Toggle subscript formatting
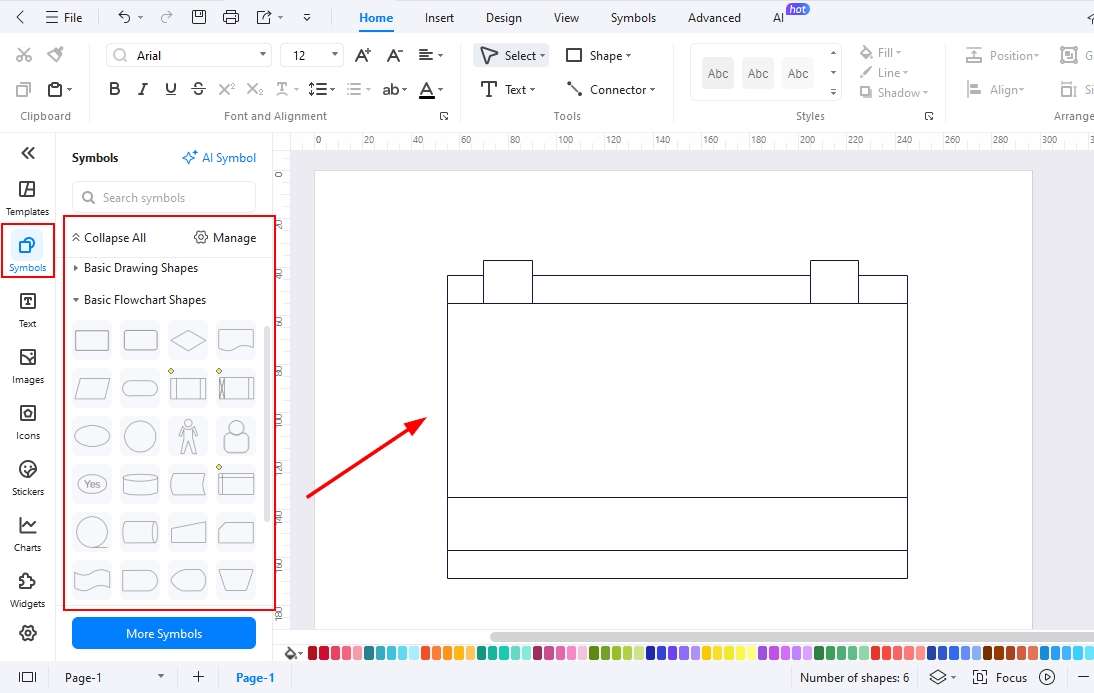This screenshot has width=1094, height=693. 255,89
